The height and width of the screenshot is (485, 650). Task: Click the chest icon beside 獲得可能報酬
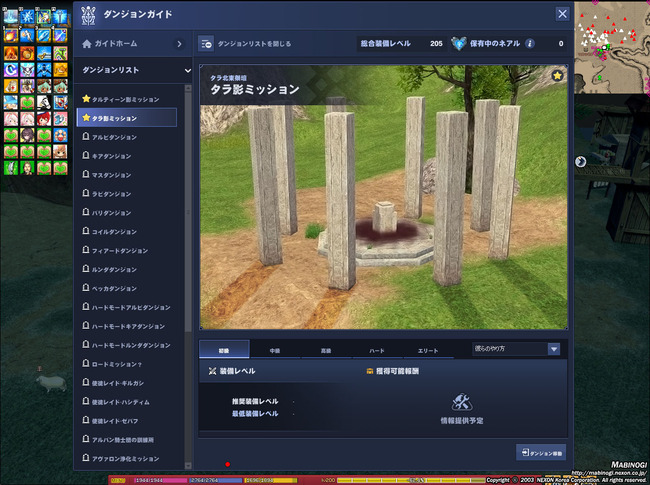click(370, 371)
